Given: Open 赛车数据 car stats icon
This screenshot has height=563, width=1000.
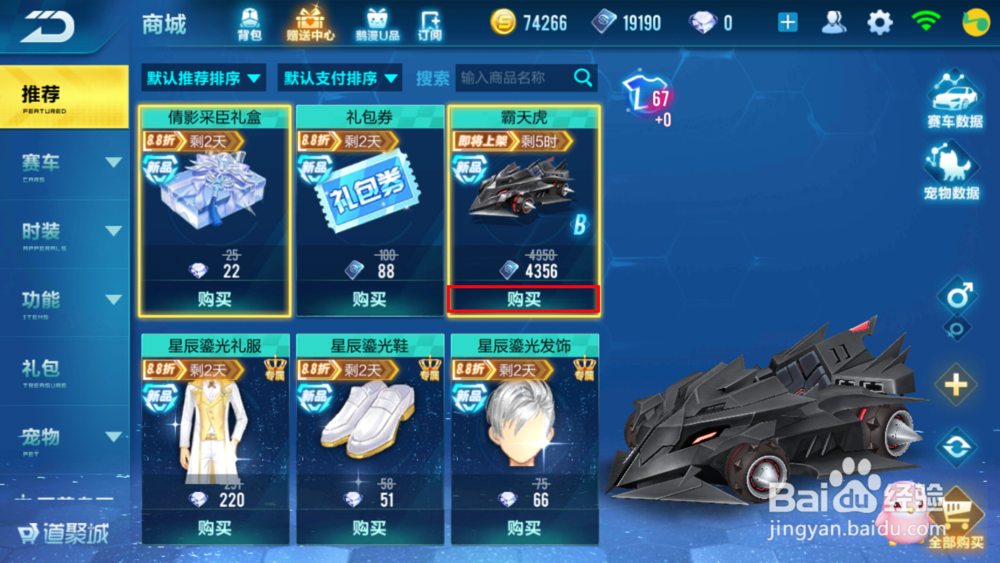Looking at the screenshot, I should coord(955,99).
